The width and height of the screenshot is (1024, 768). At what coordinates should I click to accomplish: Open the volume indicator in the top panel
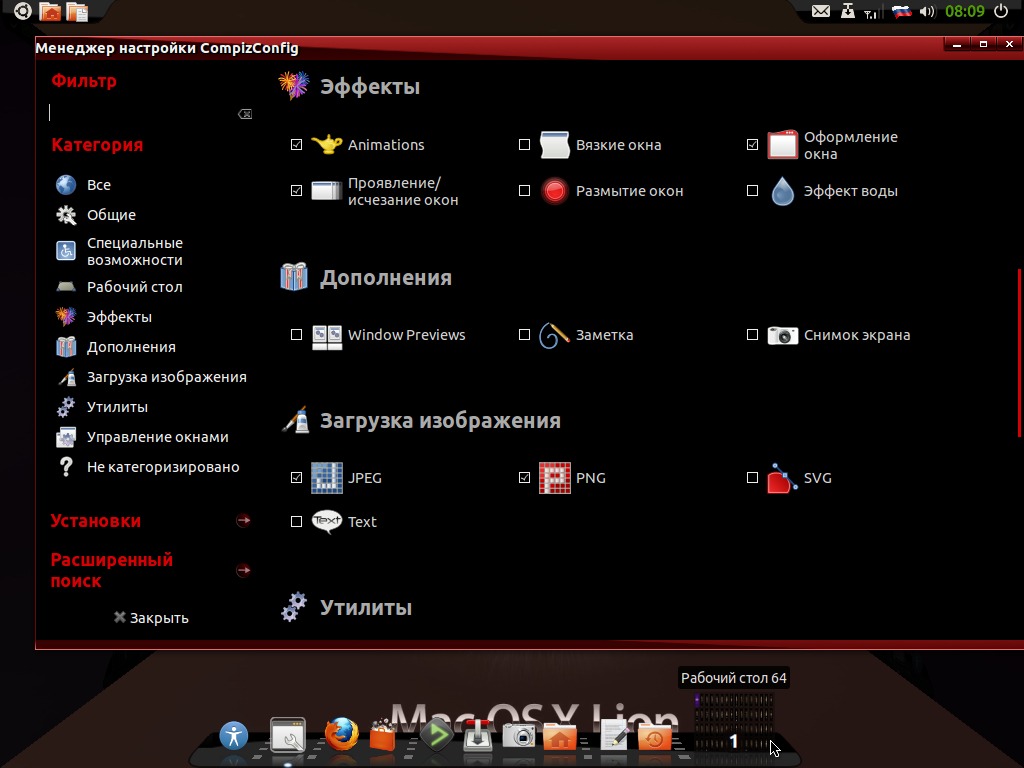tap(927, 11)
